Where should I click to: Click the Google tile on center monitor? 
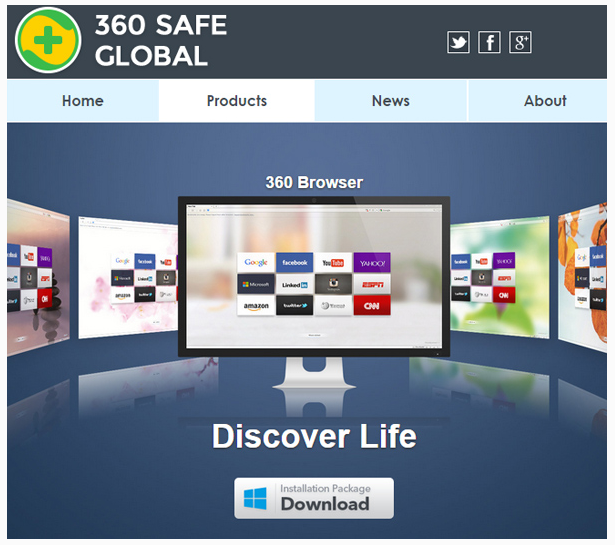pos(256,262)
